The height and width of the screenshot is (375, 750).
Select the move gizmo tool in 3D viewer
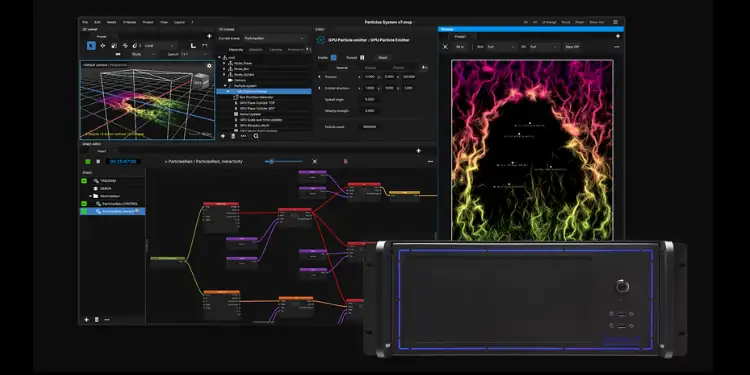[102, 45]
